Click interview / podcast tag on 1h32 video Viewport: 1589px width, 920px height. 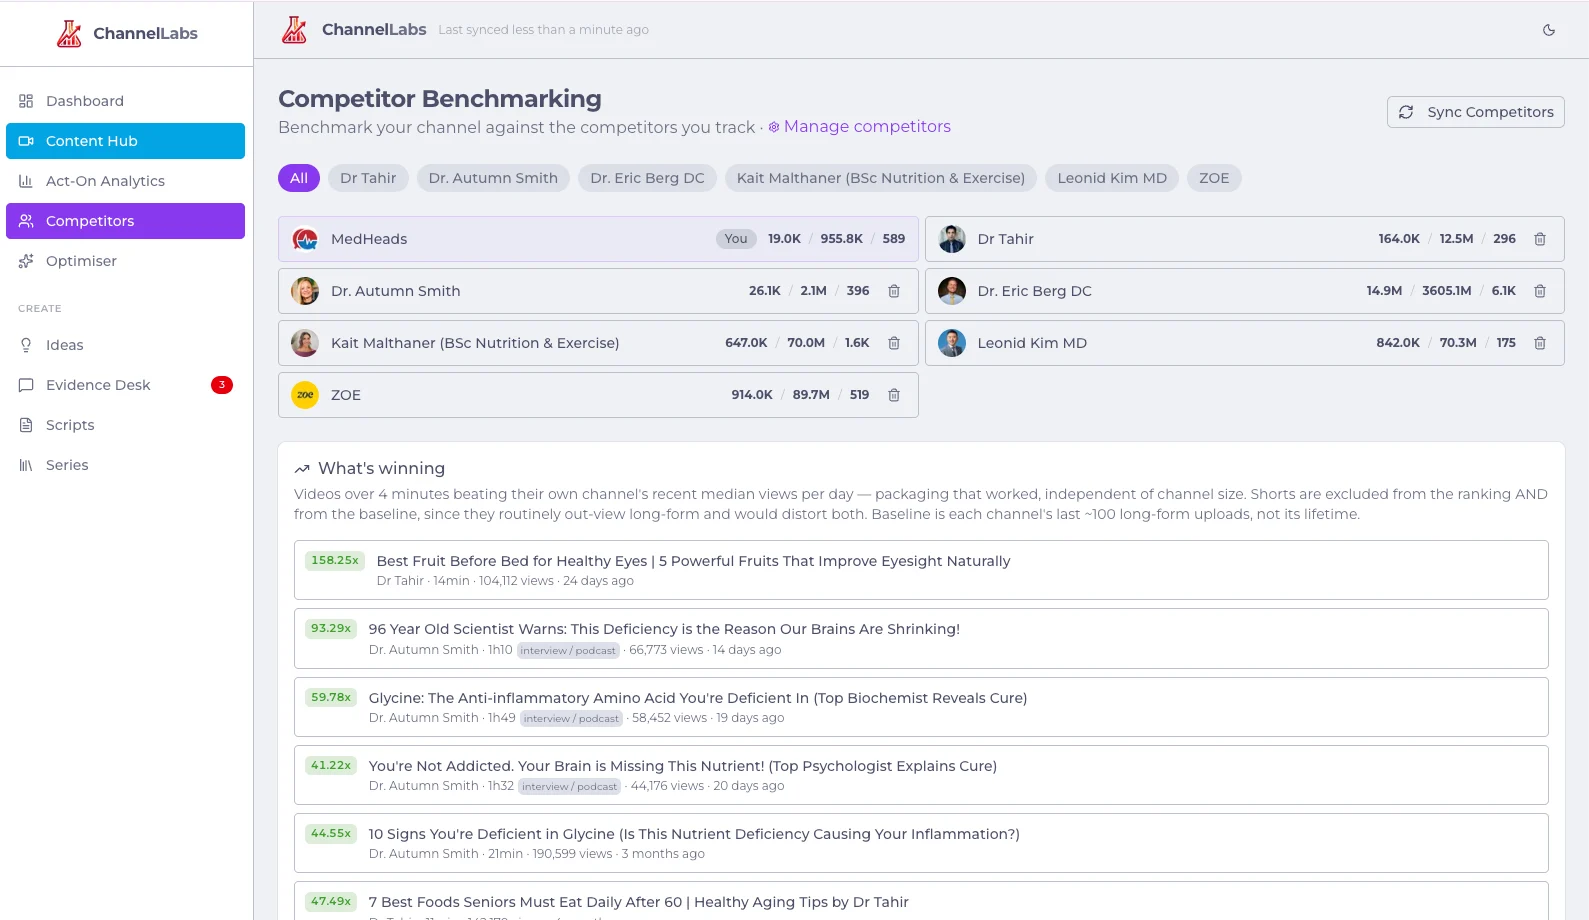point(570,786)
